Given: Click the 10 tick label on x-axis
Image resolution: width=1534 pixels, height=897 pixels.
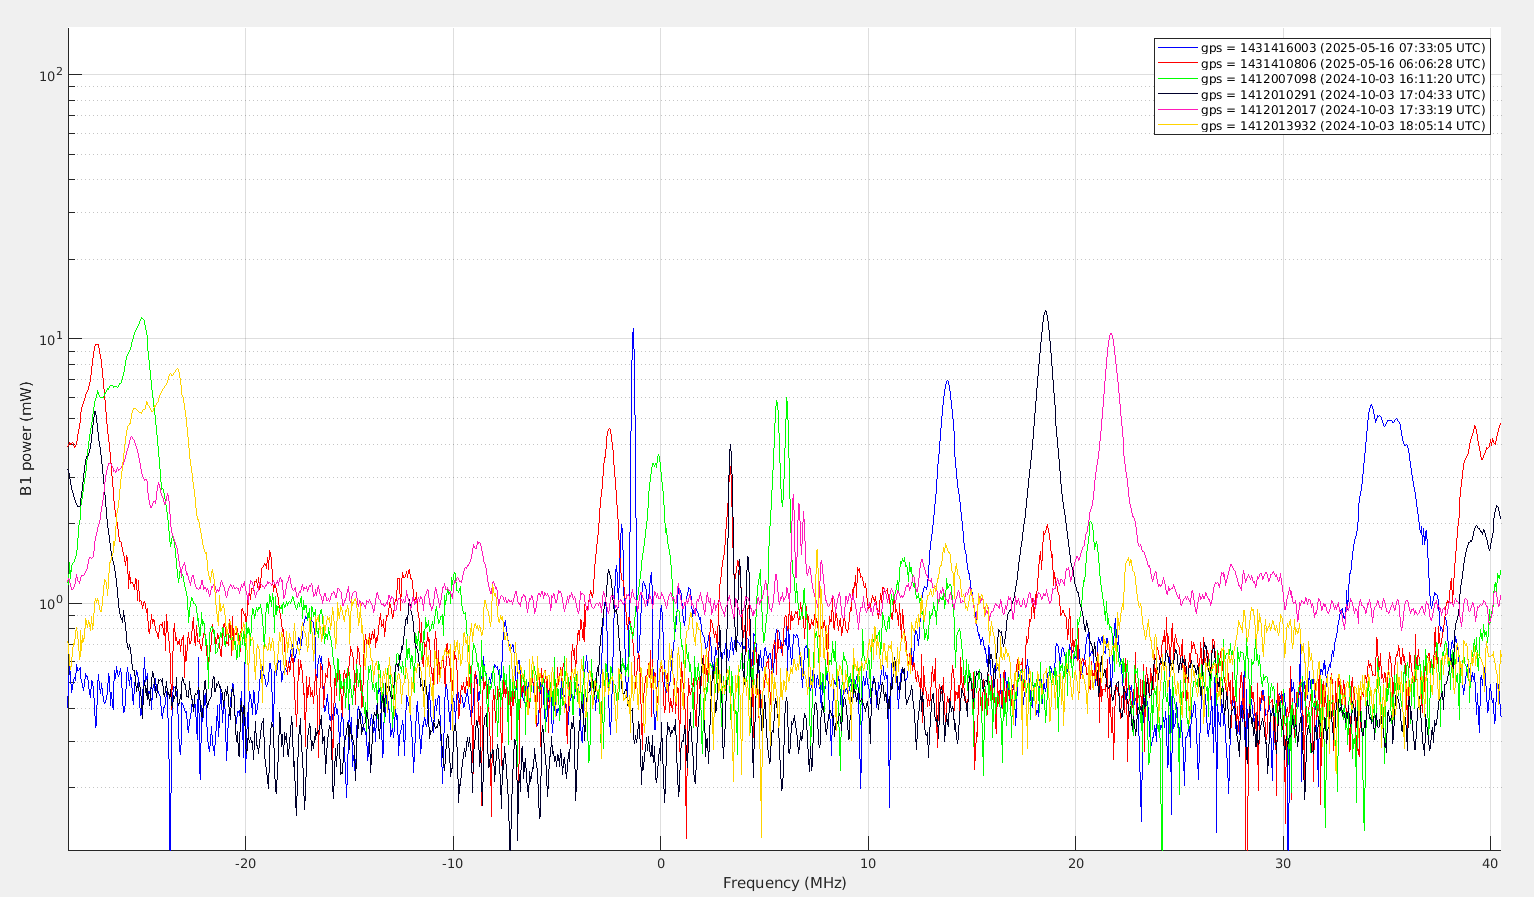Looking at the screenshot, I should [x=868, y=863].
